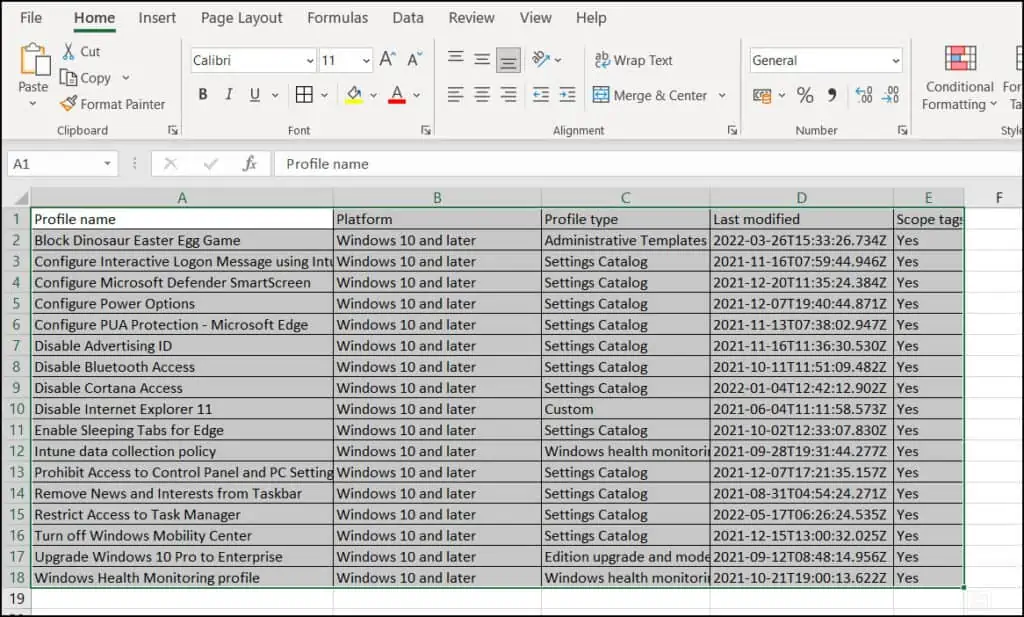1024x617 pixels.
Task: Activate the Format Painter brush
Action: [68, 104]
